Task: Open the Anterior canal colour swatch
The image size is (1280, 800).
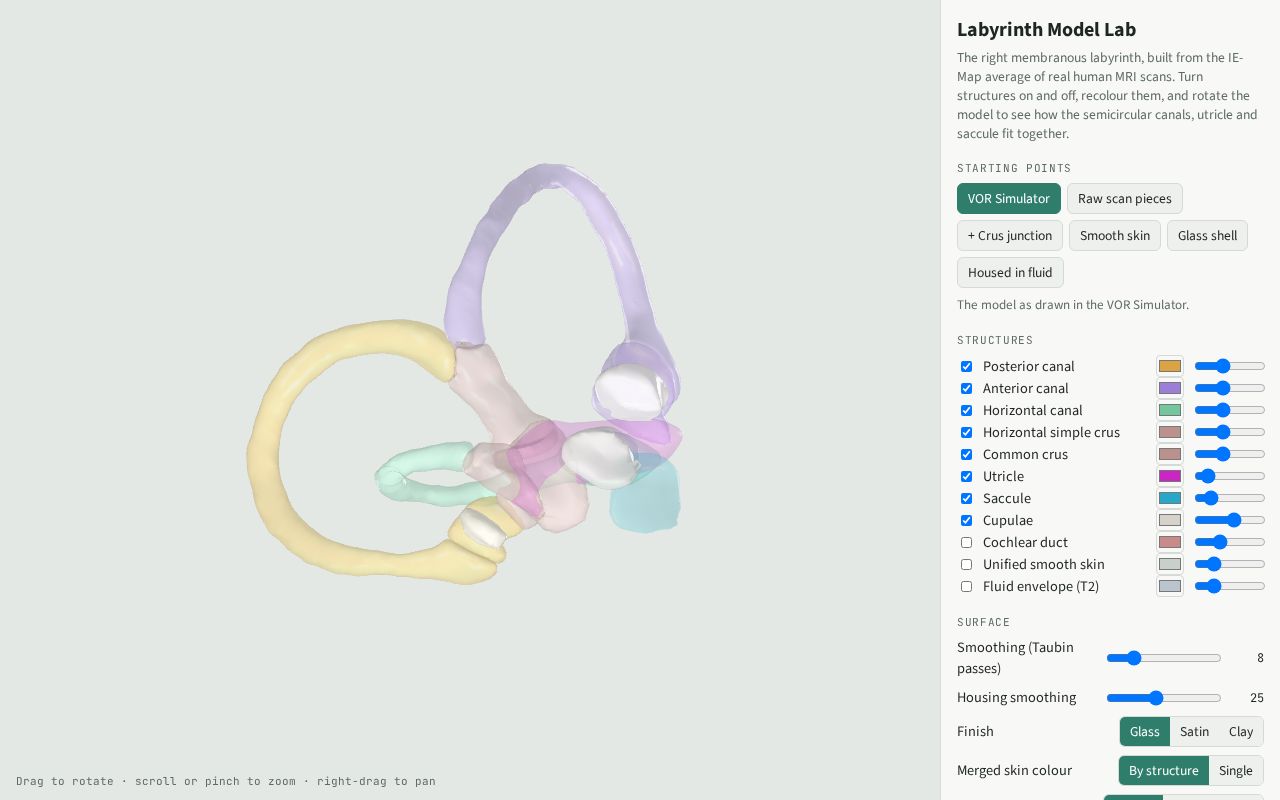Action: coord(1170,388)
